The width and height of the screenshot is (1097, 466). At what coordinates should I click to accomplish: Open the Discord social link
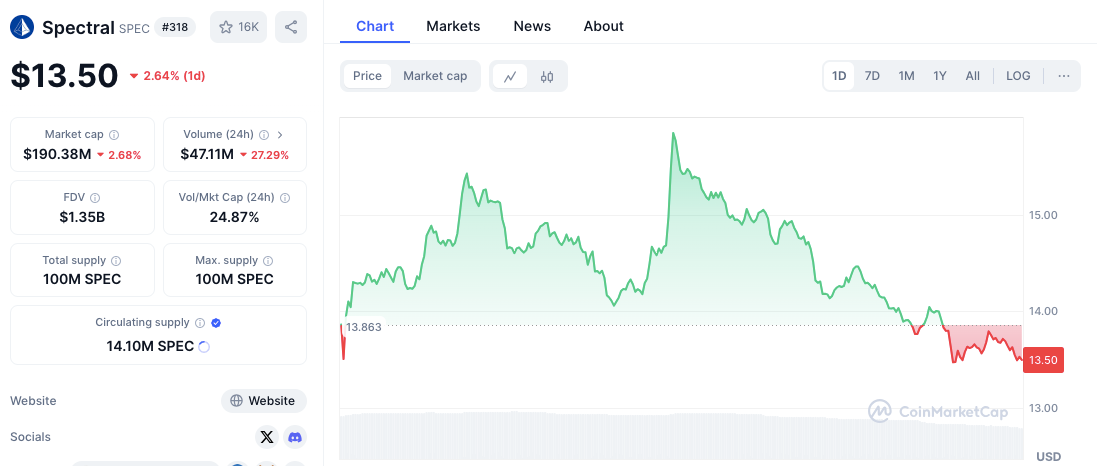tap(295, 437)
